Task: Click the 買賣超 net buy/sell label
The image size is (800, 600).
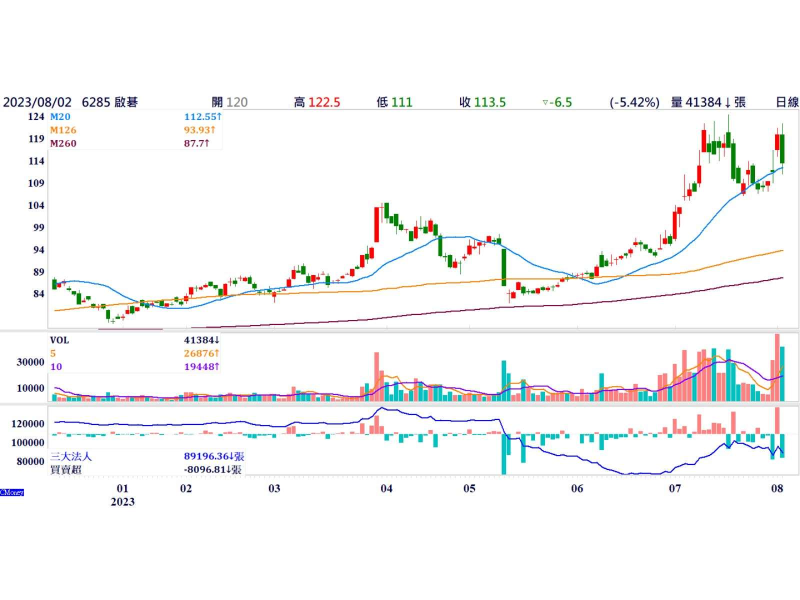Action: [71, 469]
